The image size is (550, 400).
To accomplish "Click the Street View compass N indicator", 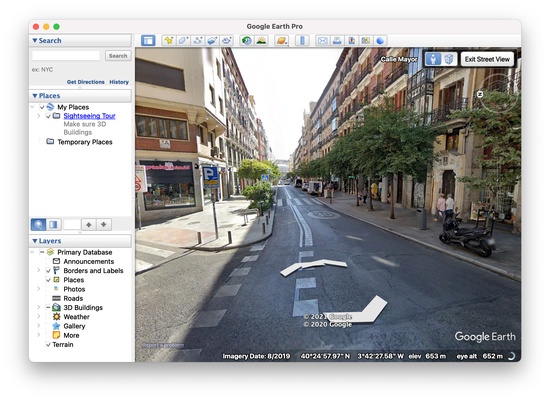I will pyautogui.click(x=480, y=94).
